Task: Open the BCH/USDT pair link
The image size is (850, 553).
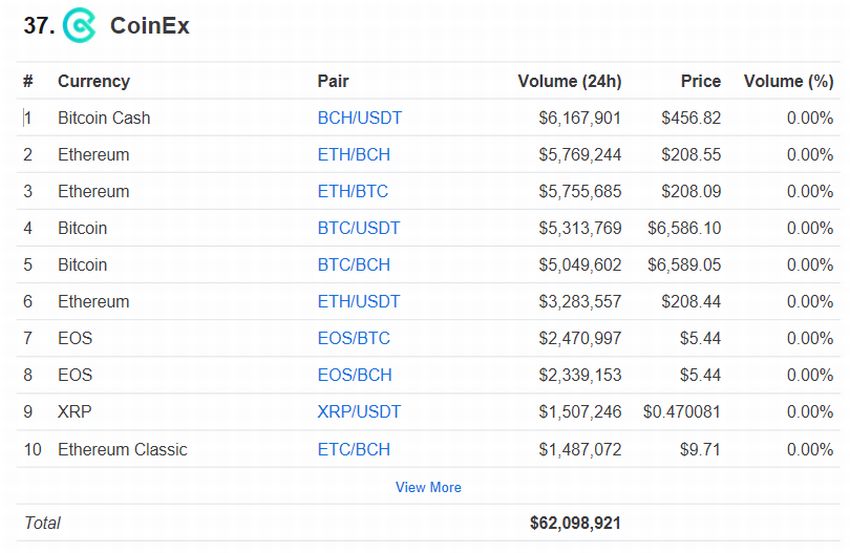Action: (x=359, y=118)
